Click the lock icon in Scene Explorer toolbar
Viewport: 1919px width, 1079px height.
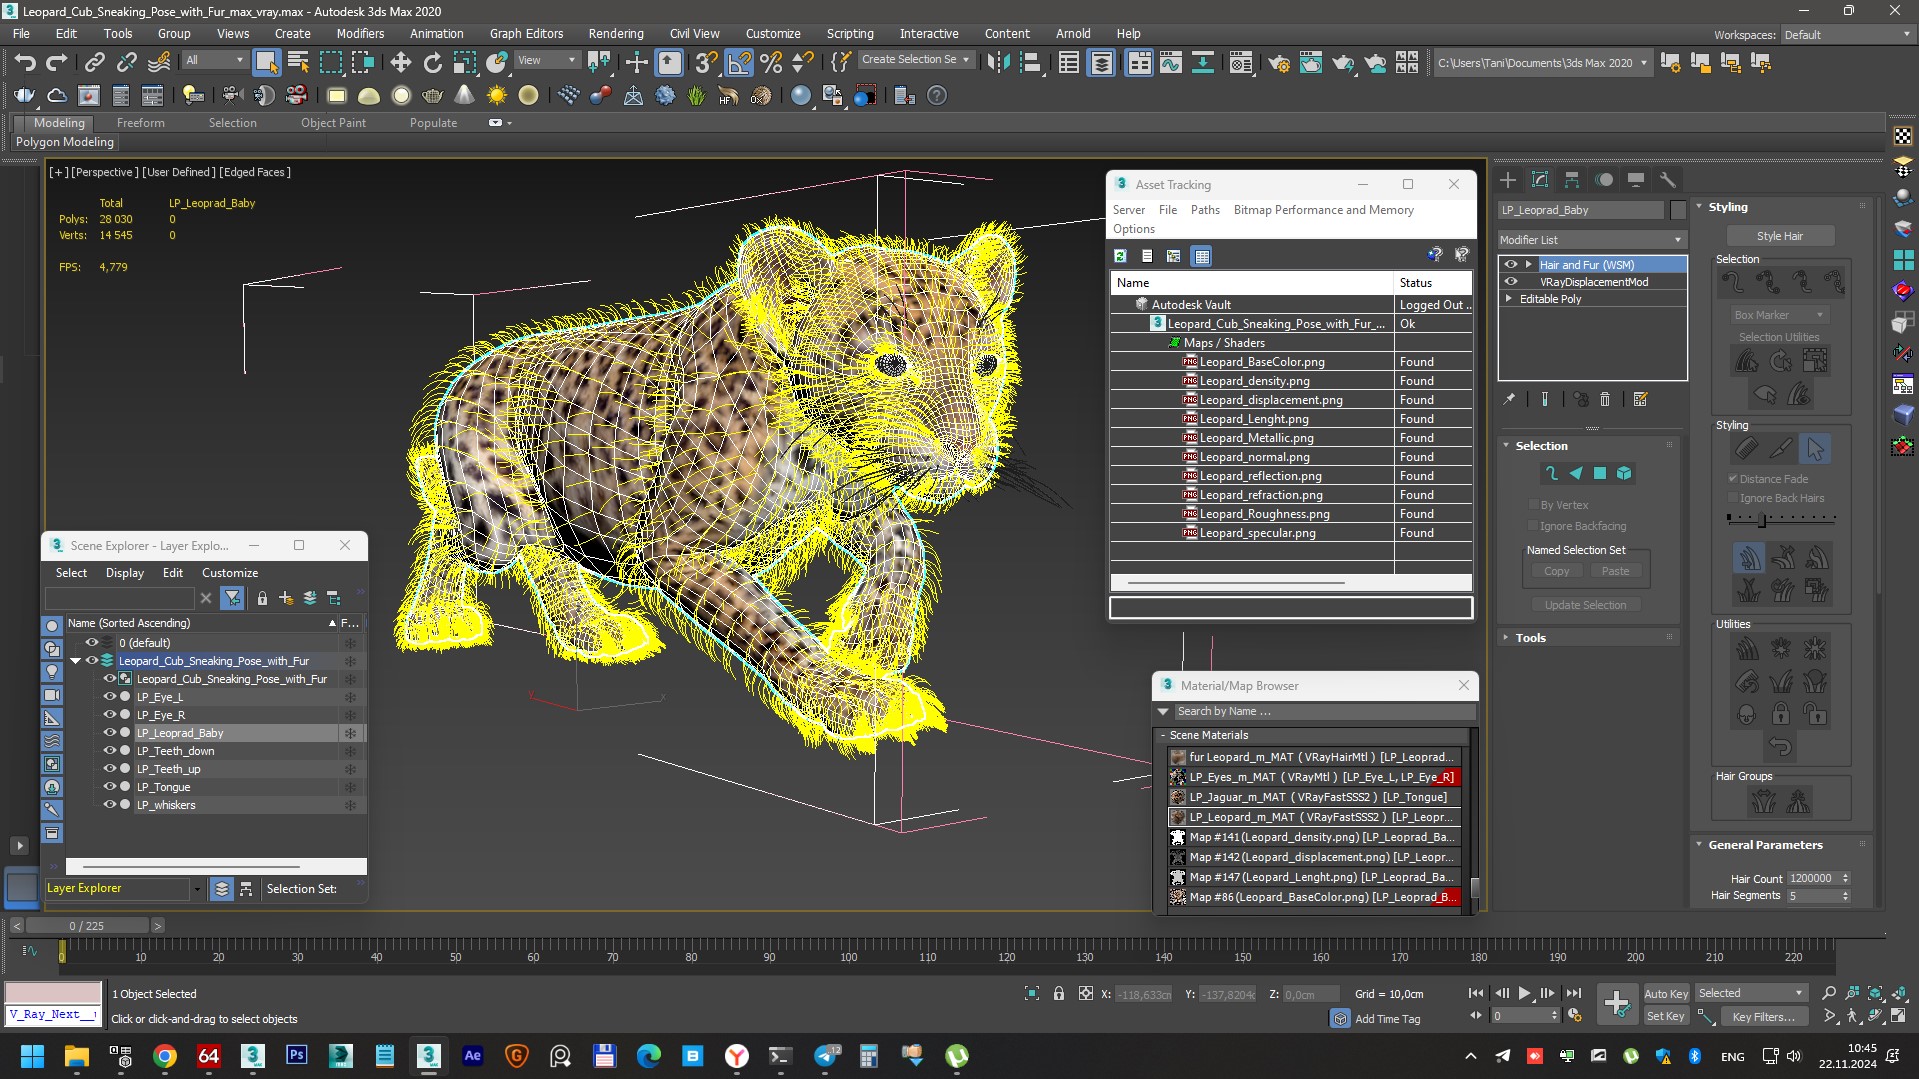pyautogui.click(x=262, y=598)
